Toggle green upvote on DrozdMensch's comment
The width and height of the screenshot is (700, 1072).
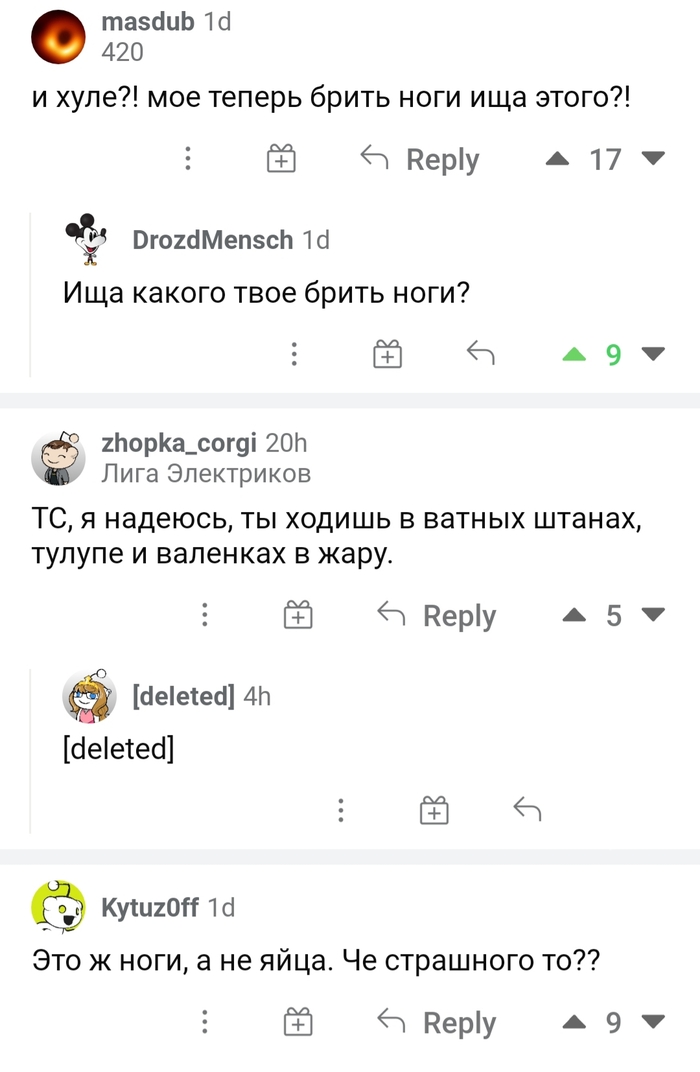573,354
